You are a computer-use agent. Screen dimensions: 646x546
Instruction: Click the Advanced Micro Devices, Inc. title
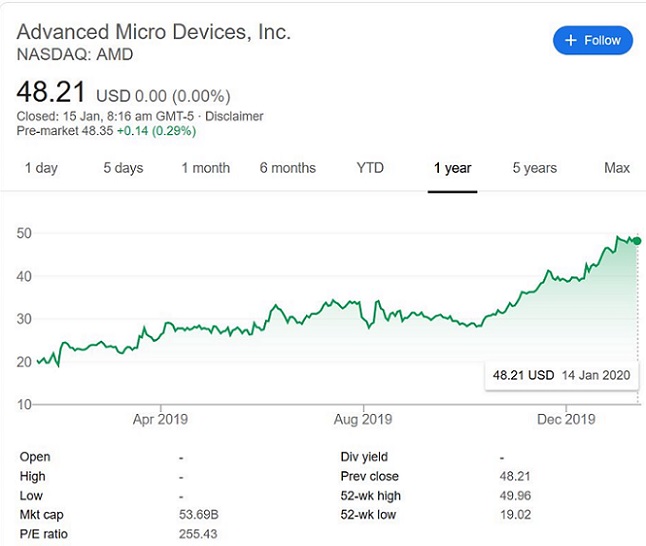pyautogui.click(x=154, y=31)
